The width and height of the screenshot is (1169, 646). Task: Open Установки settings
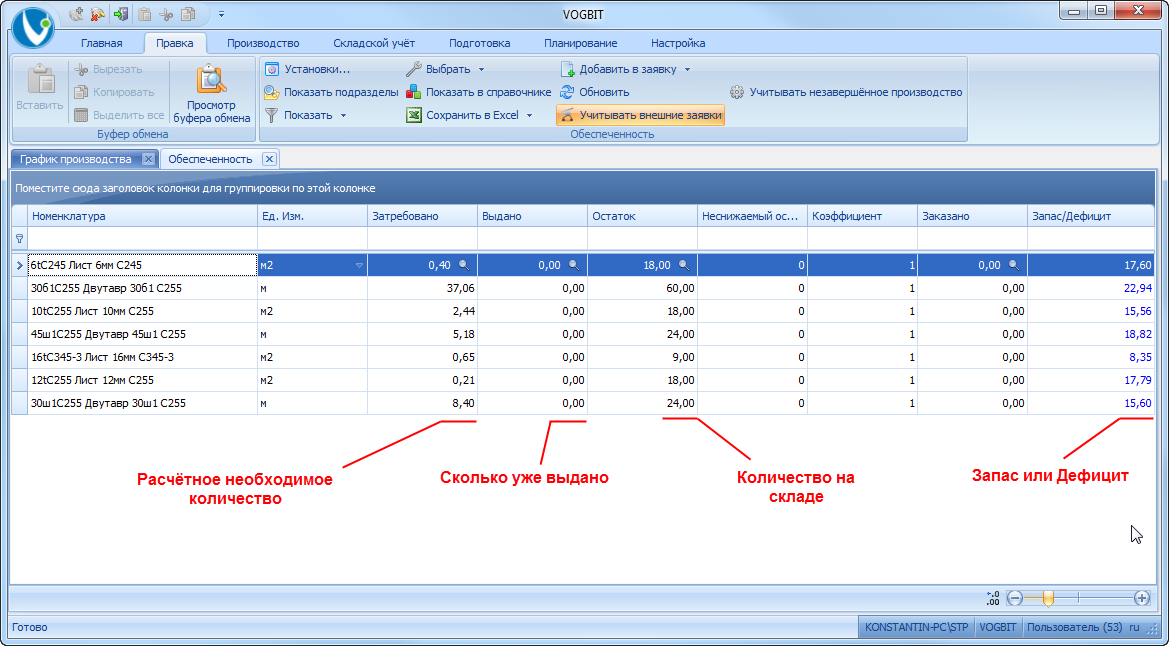308,69
